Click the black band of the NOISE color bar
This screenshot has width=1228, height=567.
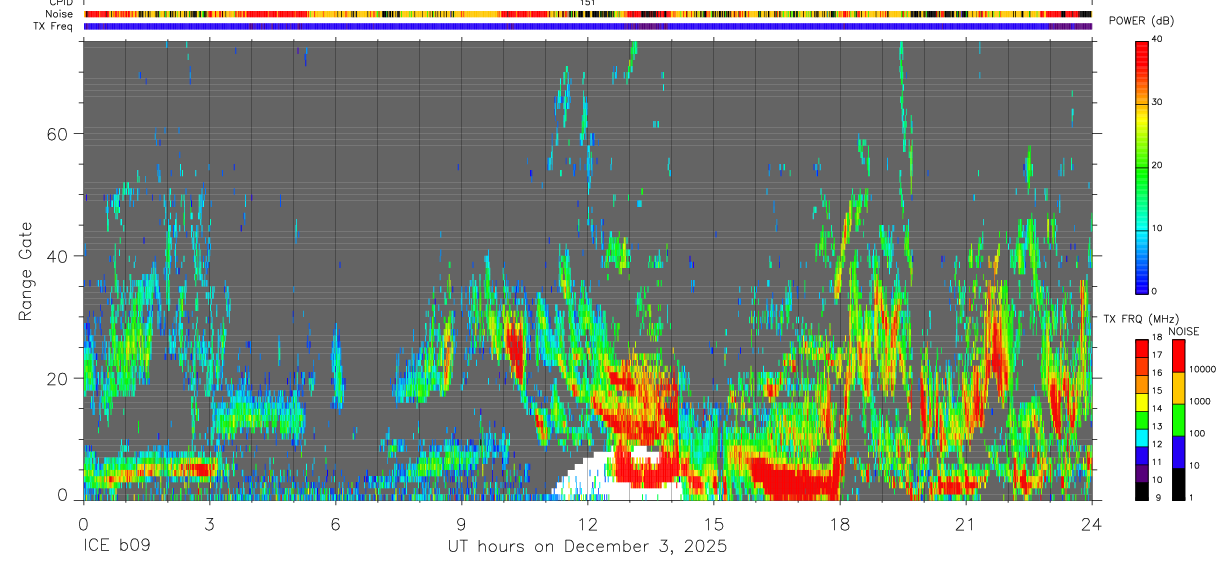(1177, 484)
